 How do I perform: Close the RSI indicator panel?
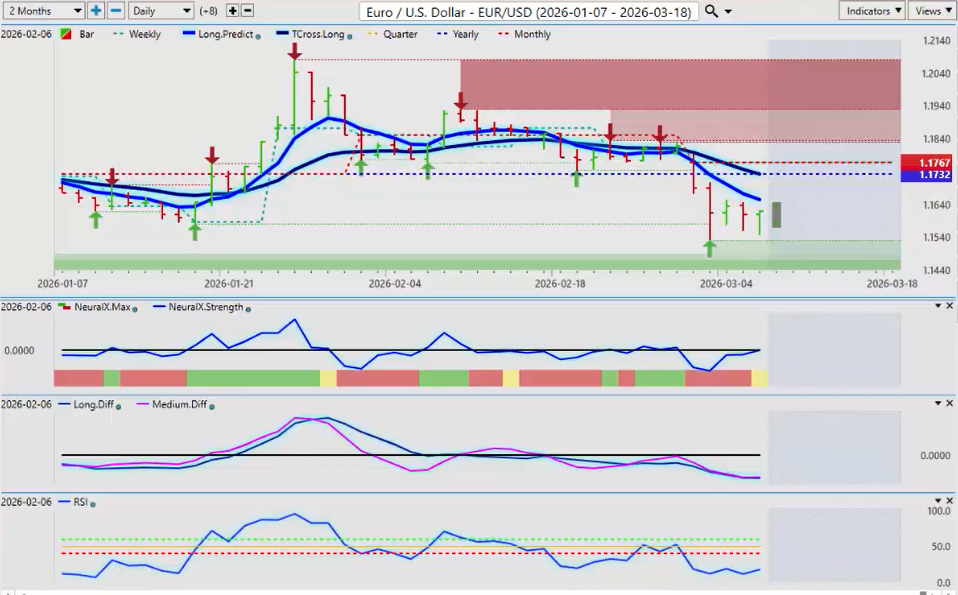[949, 501]
